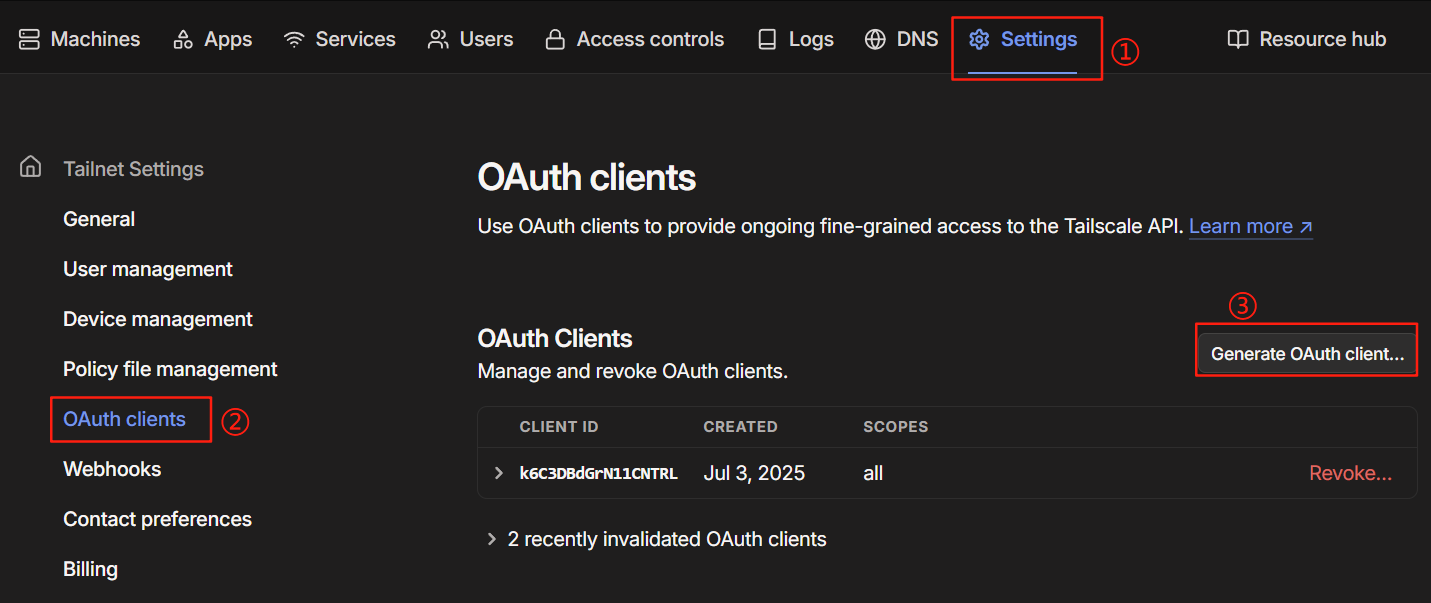Open Policy file management in sidebar
The image size is (1431, 603).
[170, 369]
